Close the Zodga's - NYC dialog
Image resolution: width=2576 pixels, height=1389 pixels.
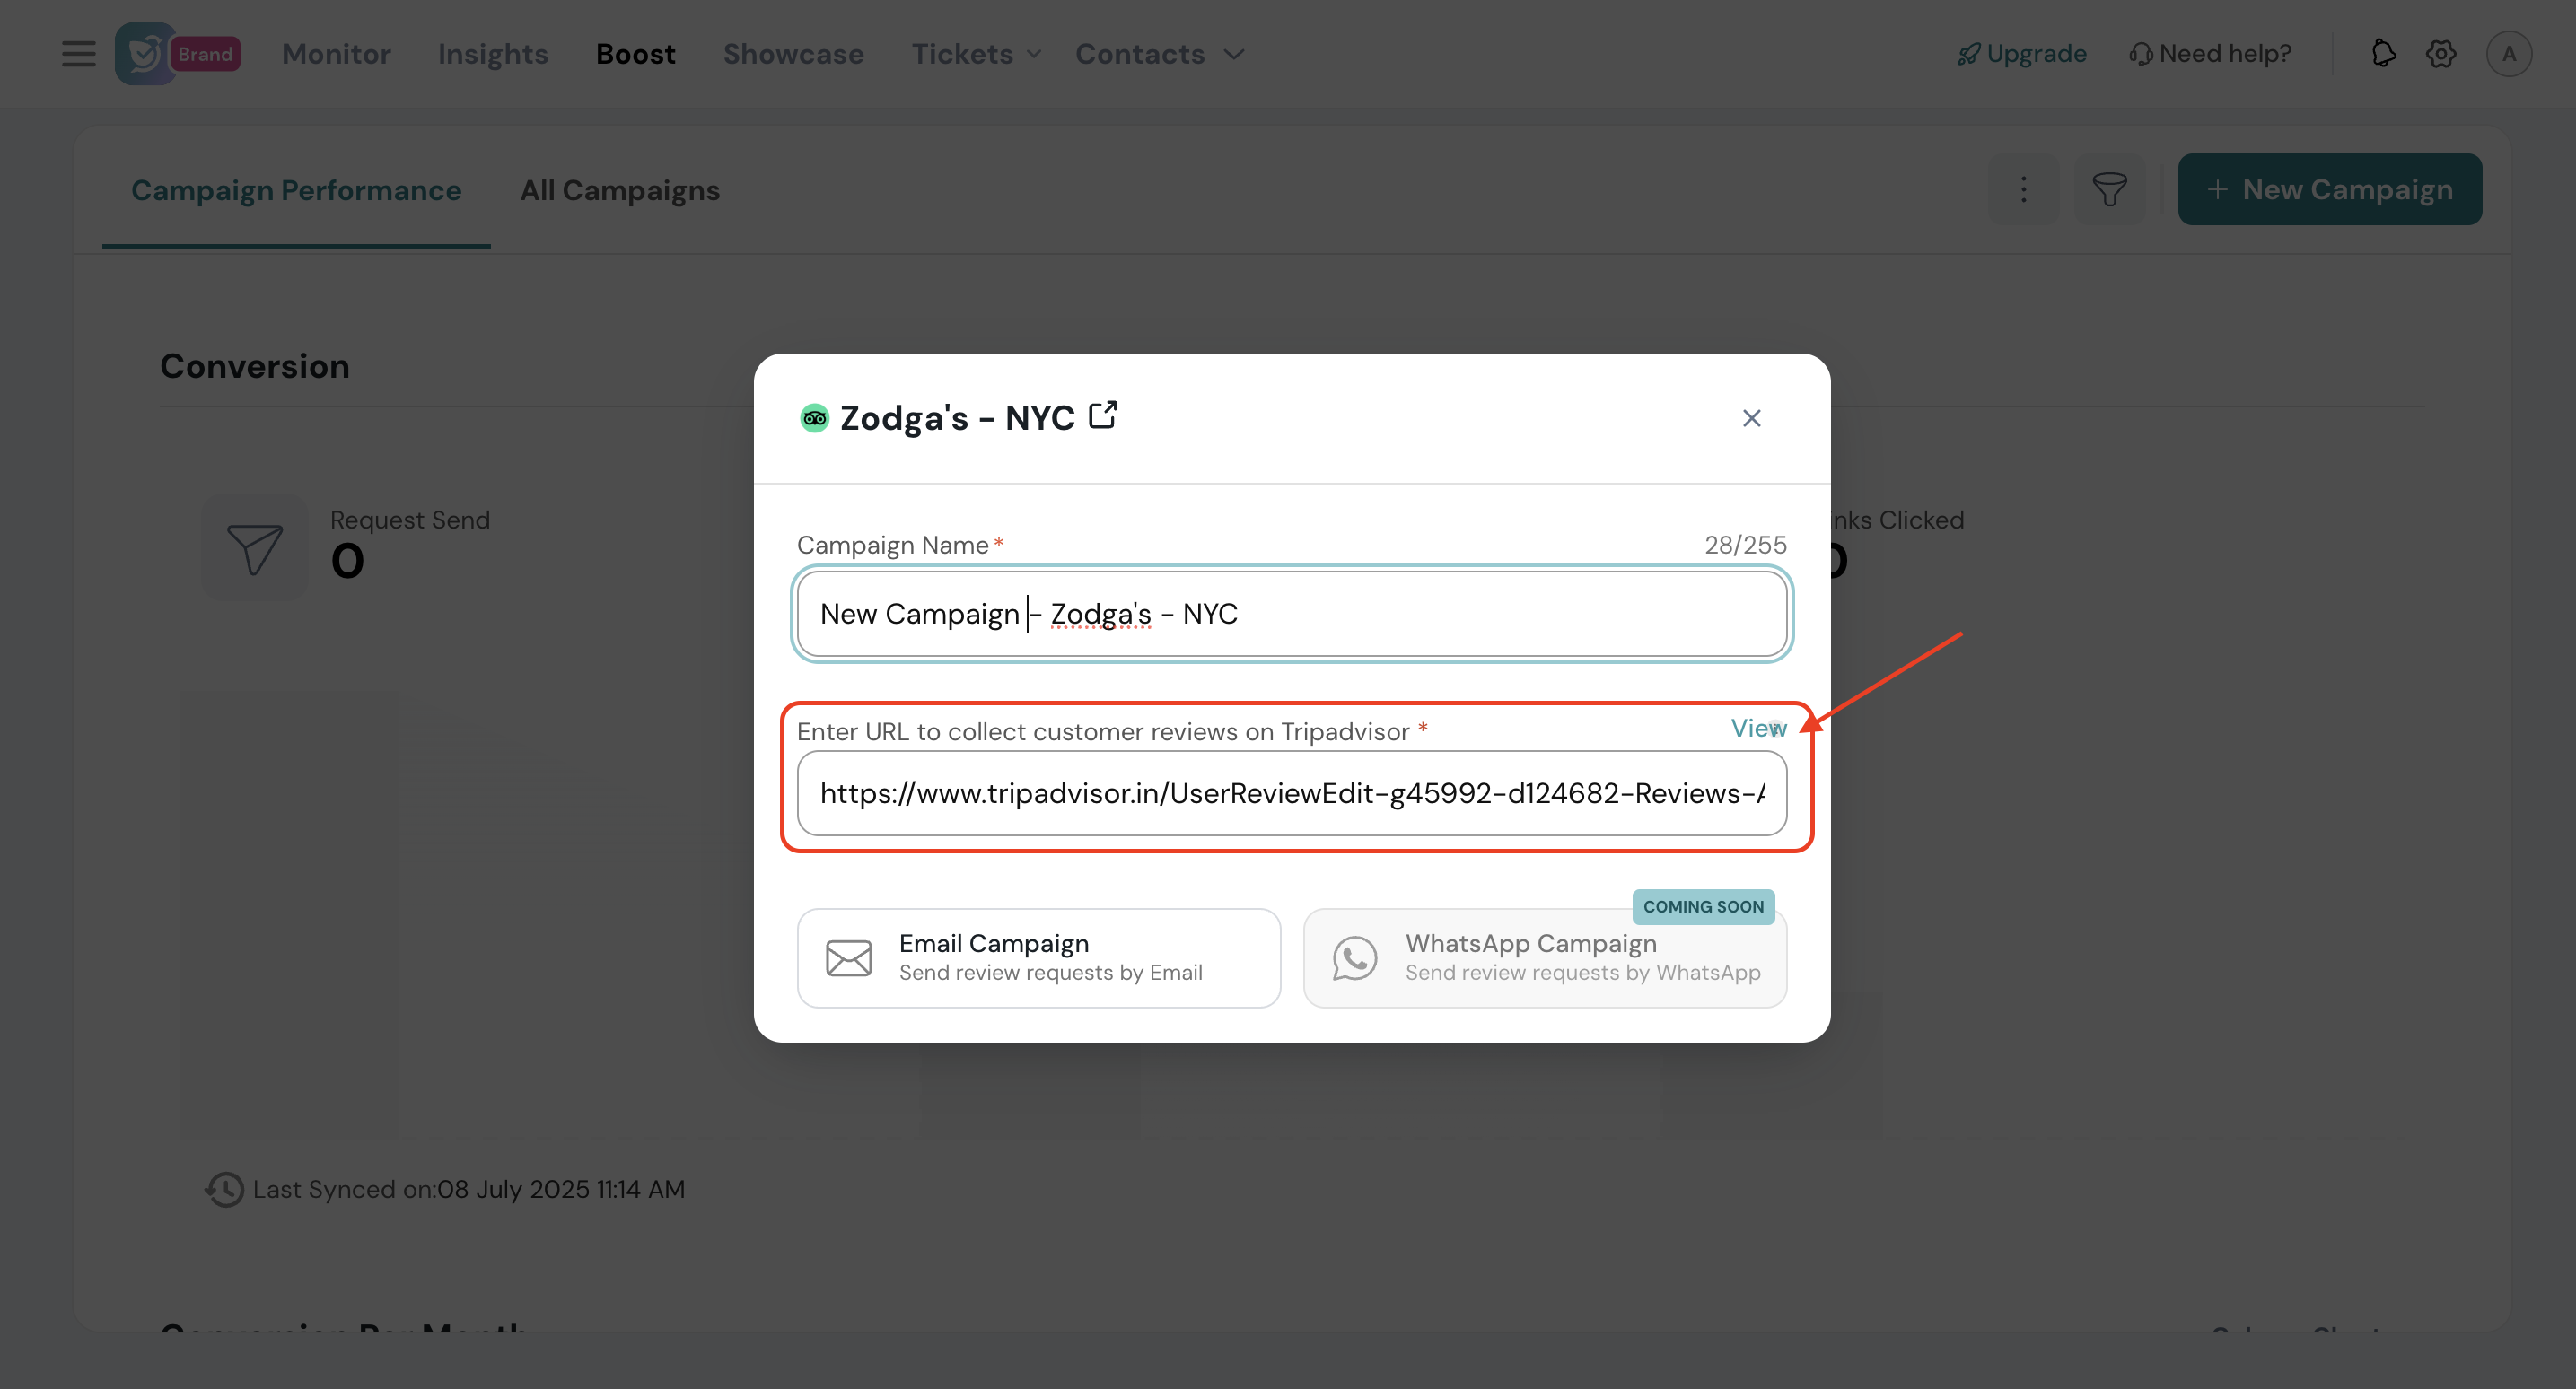(1751, 418)
